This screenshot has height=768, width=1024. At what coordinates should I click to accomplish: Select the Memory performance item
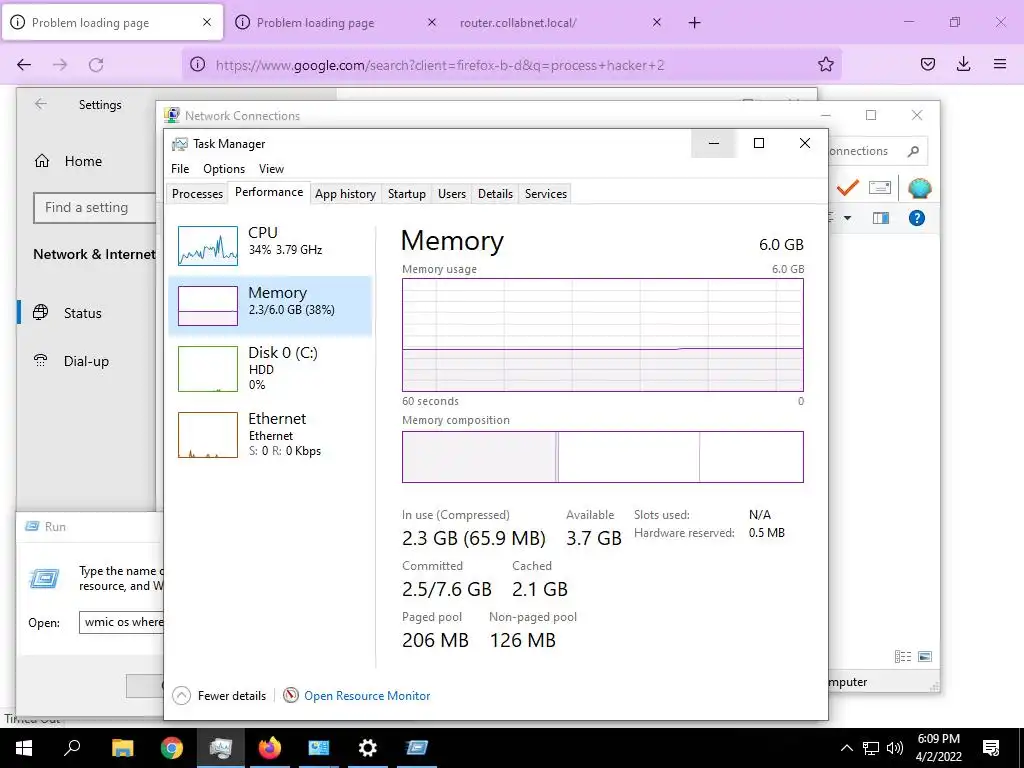[270, 305]
